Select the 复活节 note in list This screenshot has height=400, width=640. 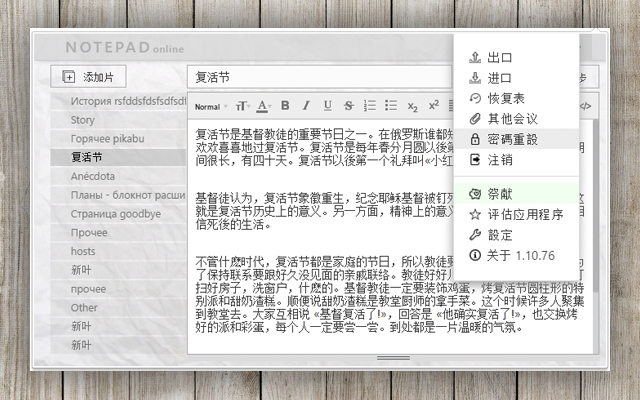pyautogui.click(x=118, y=157)
